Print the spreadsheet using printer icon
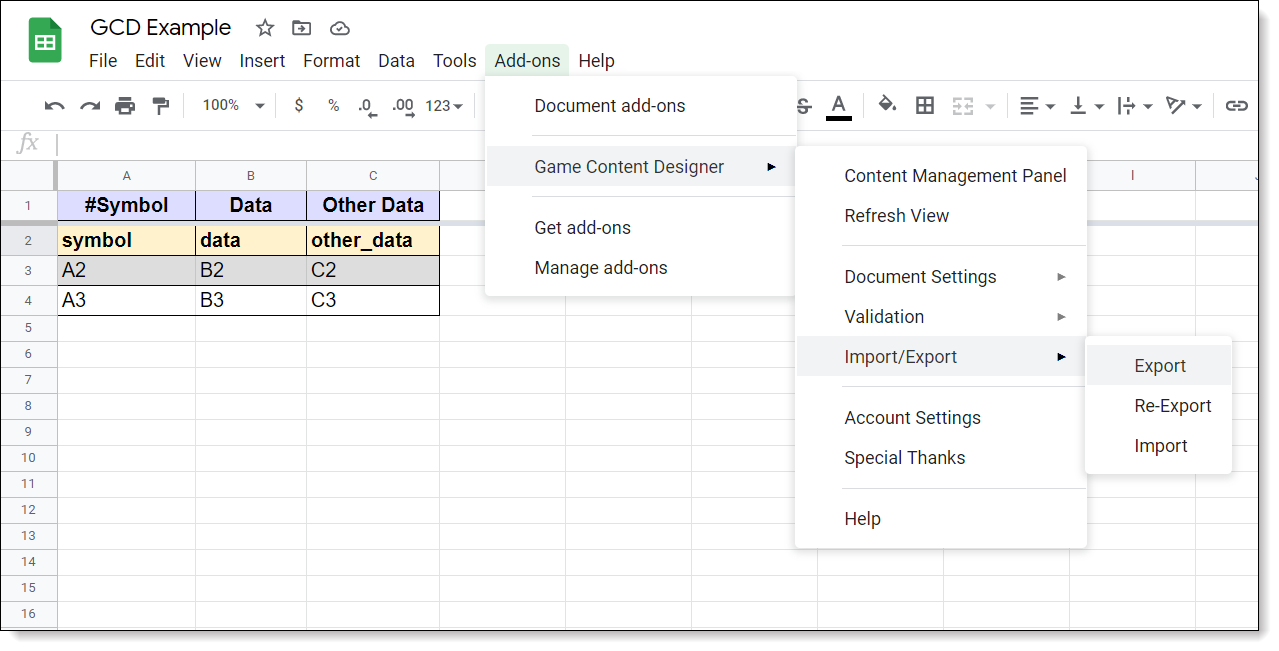Viewport: 1279px width, 651px height. 125,106
